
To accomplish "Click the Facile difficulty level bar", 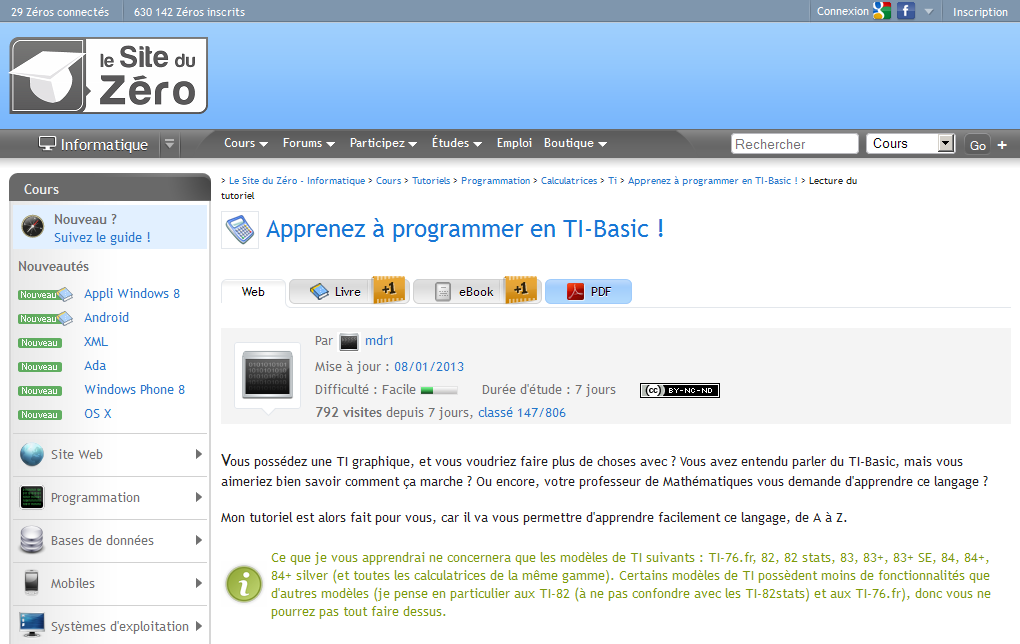I will tap(439, 390).
